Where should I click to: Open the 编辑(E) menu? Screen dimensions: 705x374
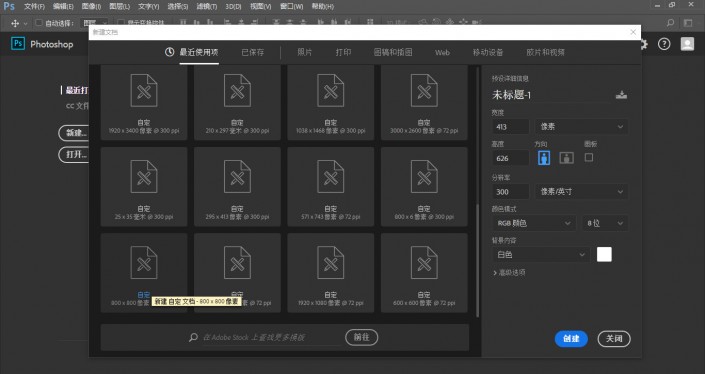tap(63, 6)
